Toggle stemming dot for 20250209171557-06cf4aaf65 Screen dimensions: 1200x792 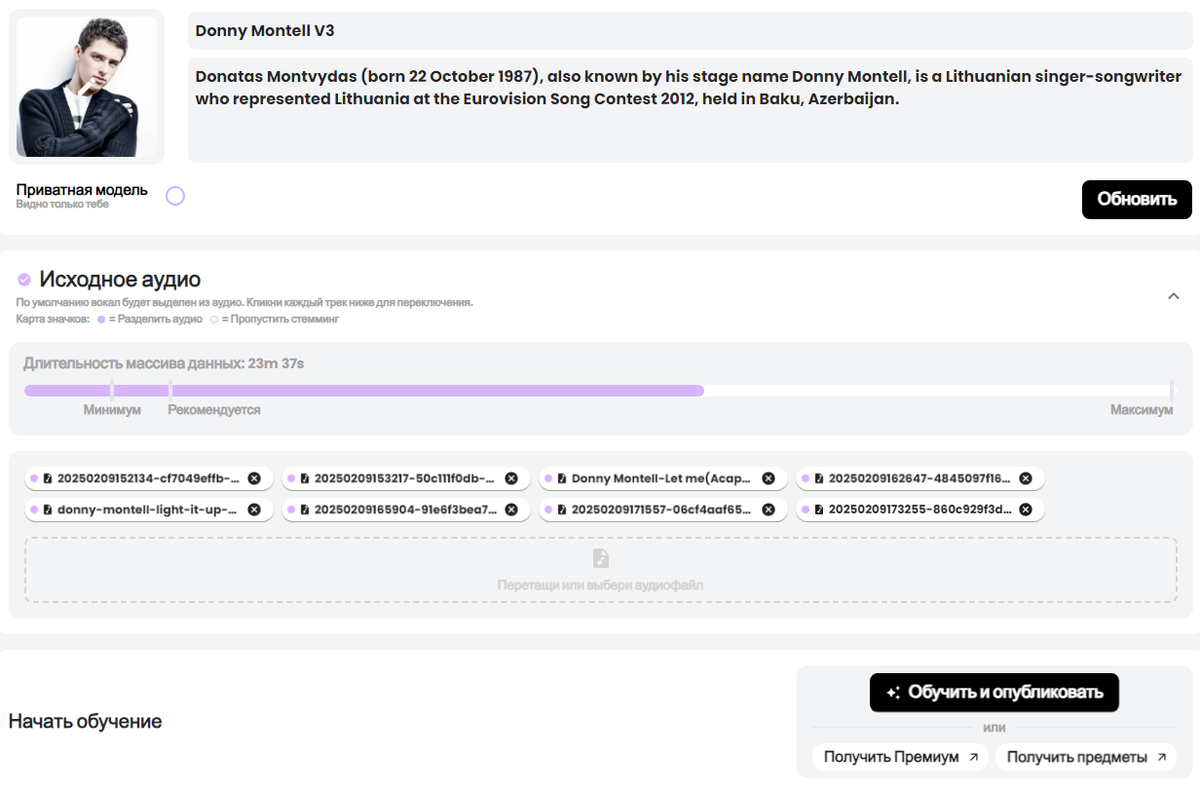click(548, 510)
